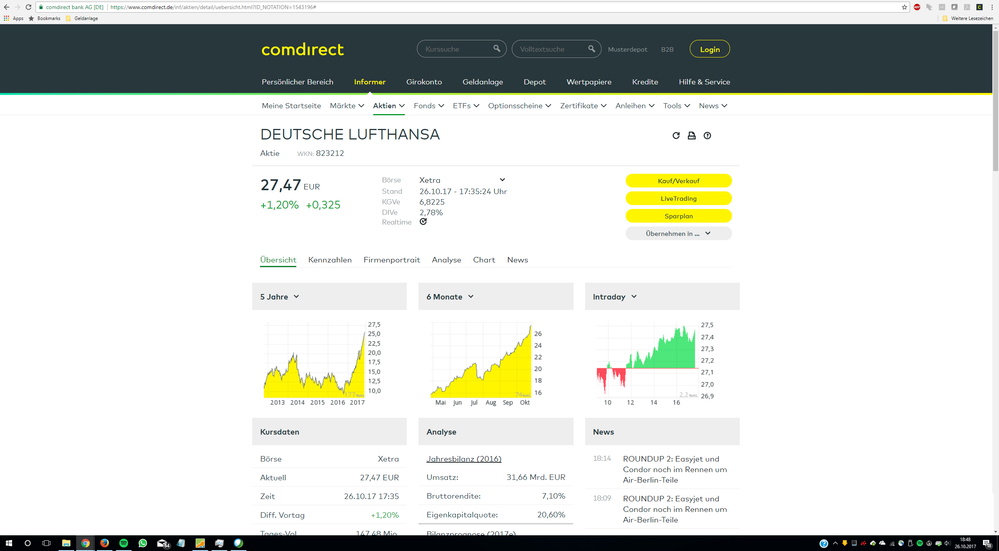This screenshot has height=551, width=999.
Task: Click the comdirect logo
Action: point(302,49)
